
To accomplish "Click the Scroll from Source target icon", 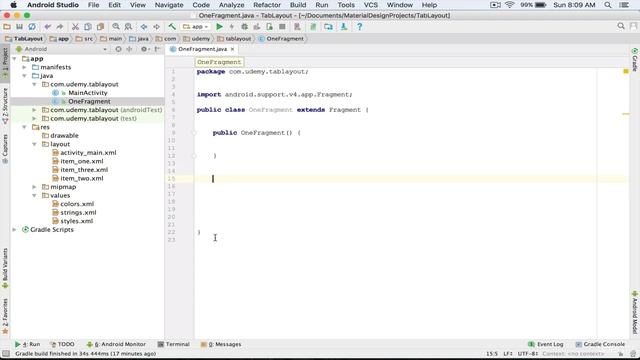I will (x=118, y=49).
